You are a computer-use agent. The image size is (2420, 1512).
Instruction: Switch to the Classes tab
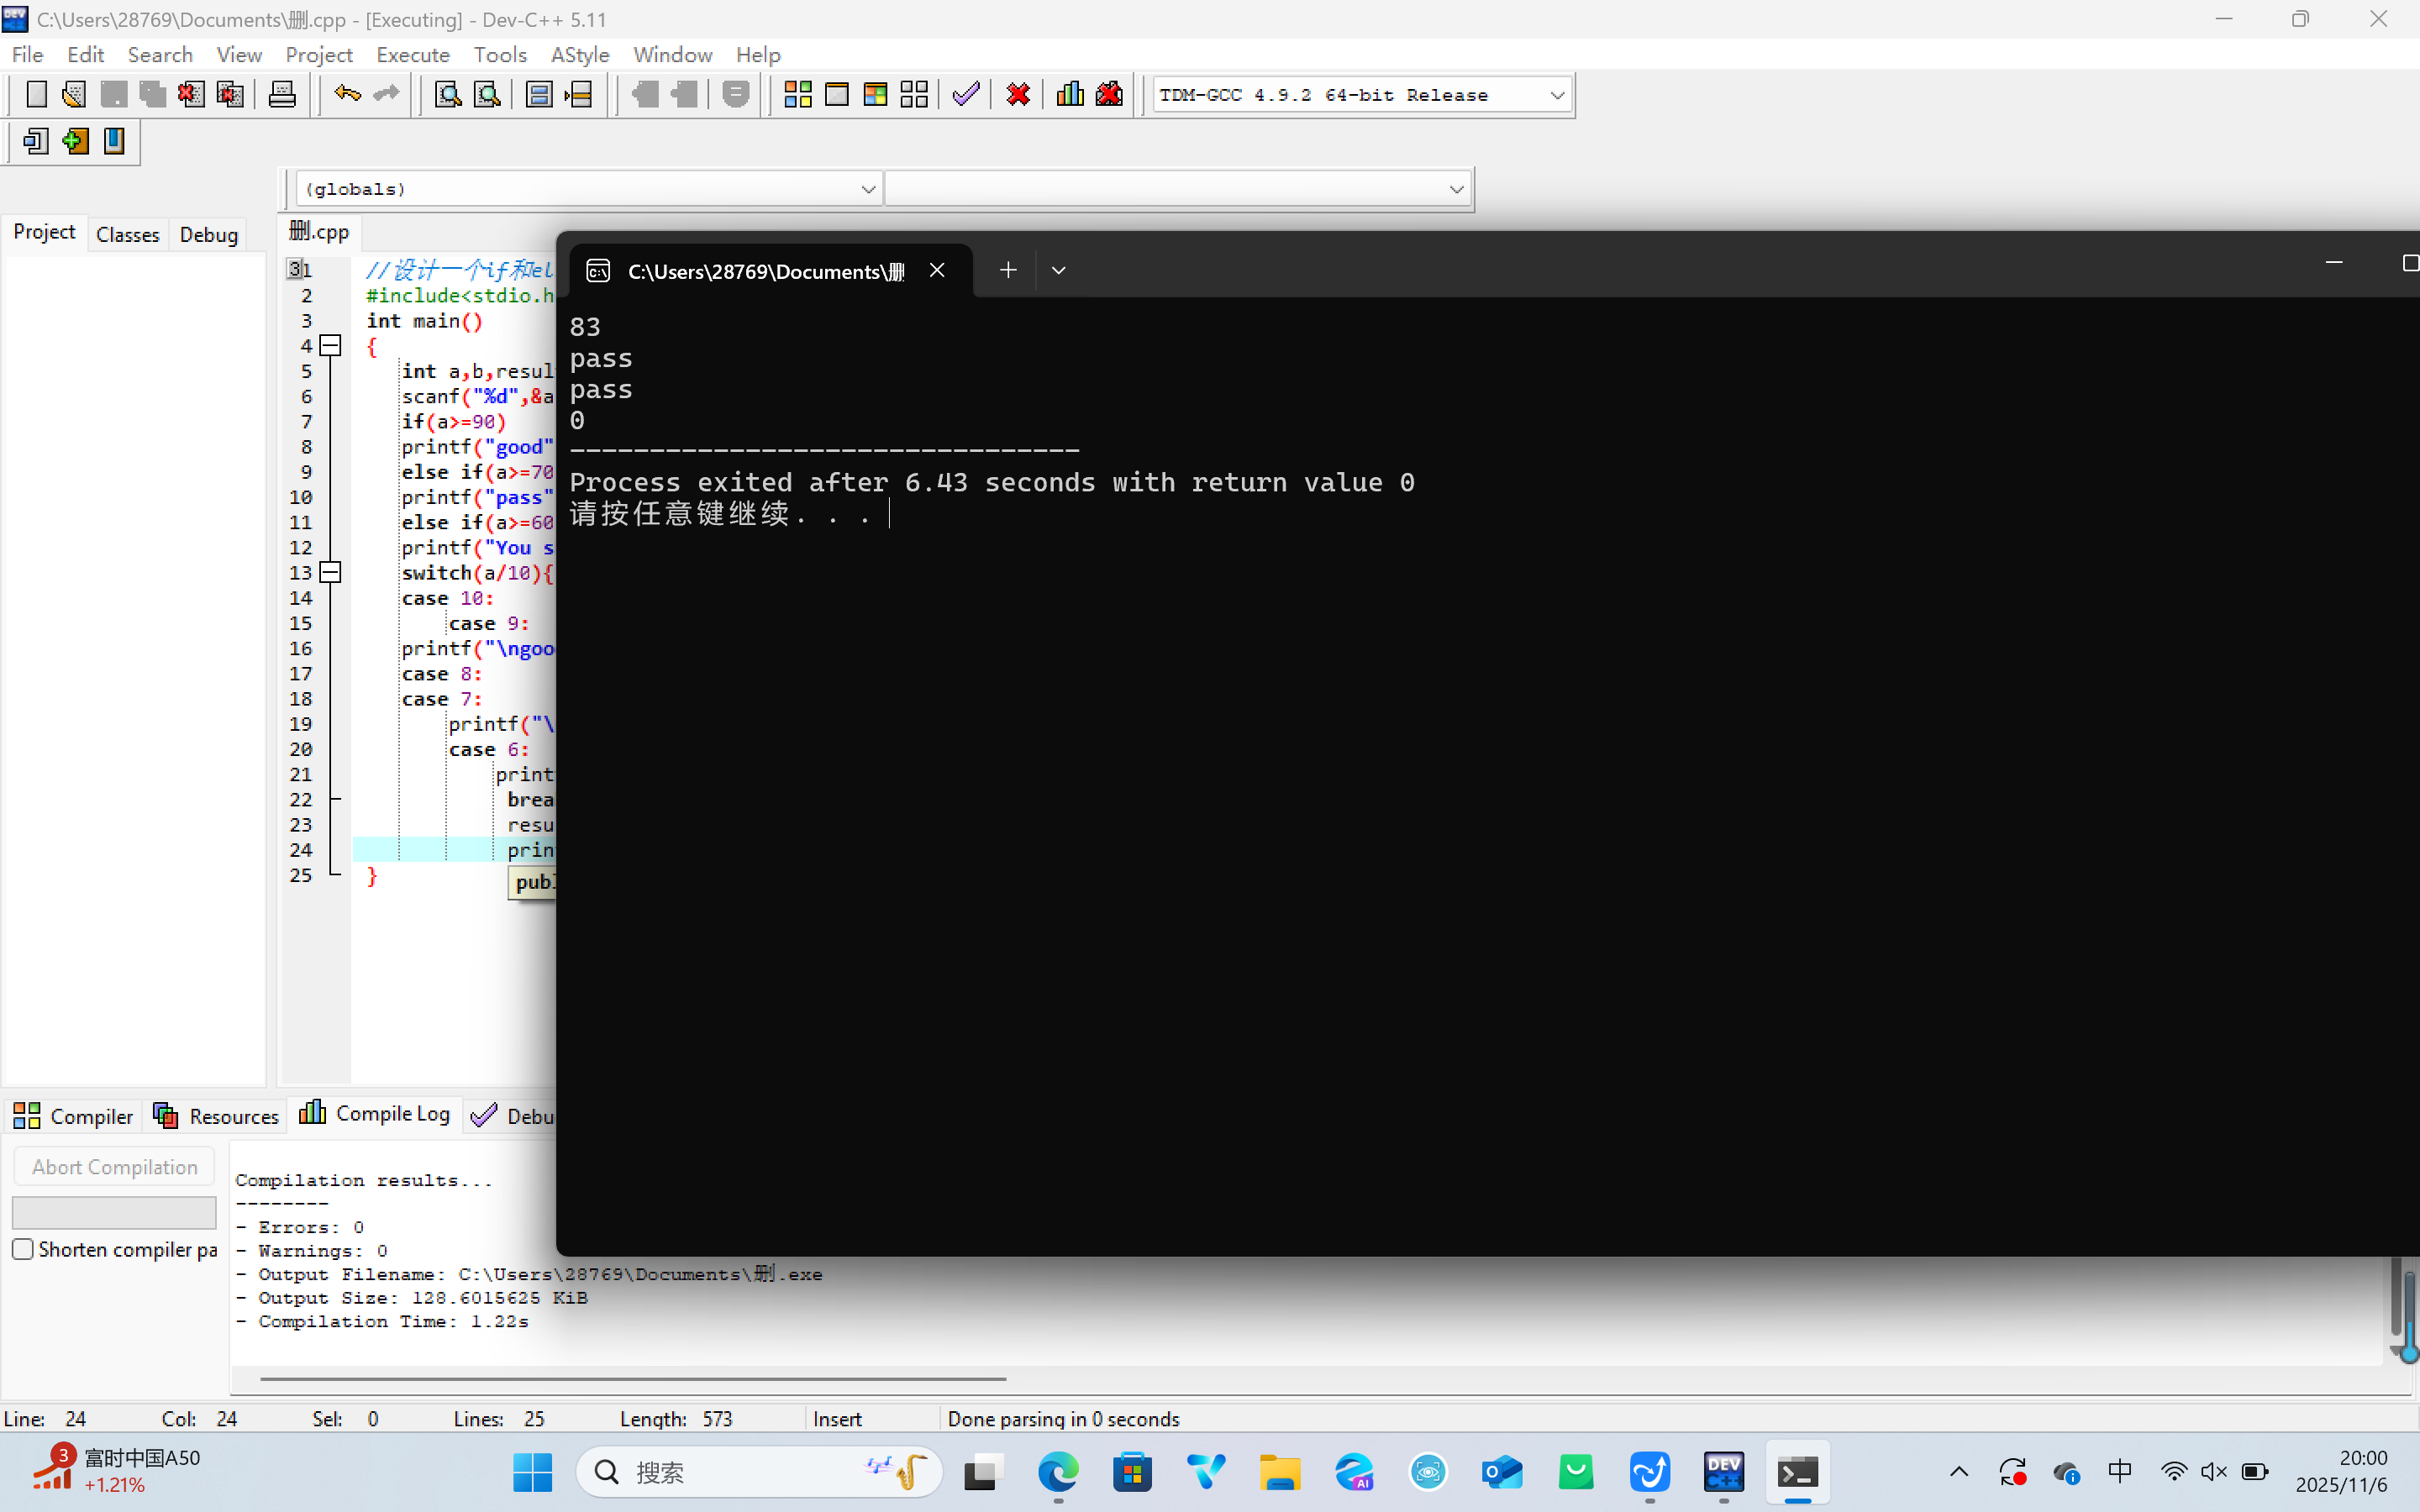(x=127, y=234)
